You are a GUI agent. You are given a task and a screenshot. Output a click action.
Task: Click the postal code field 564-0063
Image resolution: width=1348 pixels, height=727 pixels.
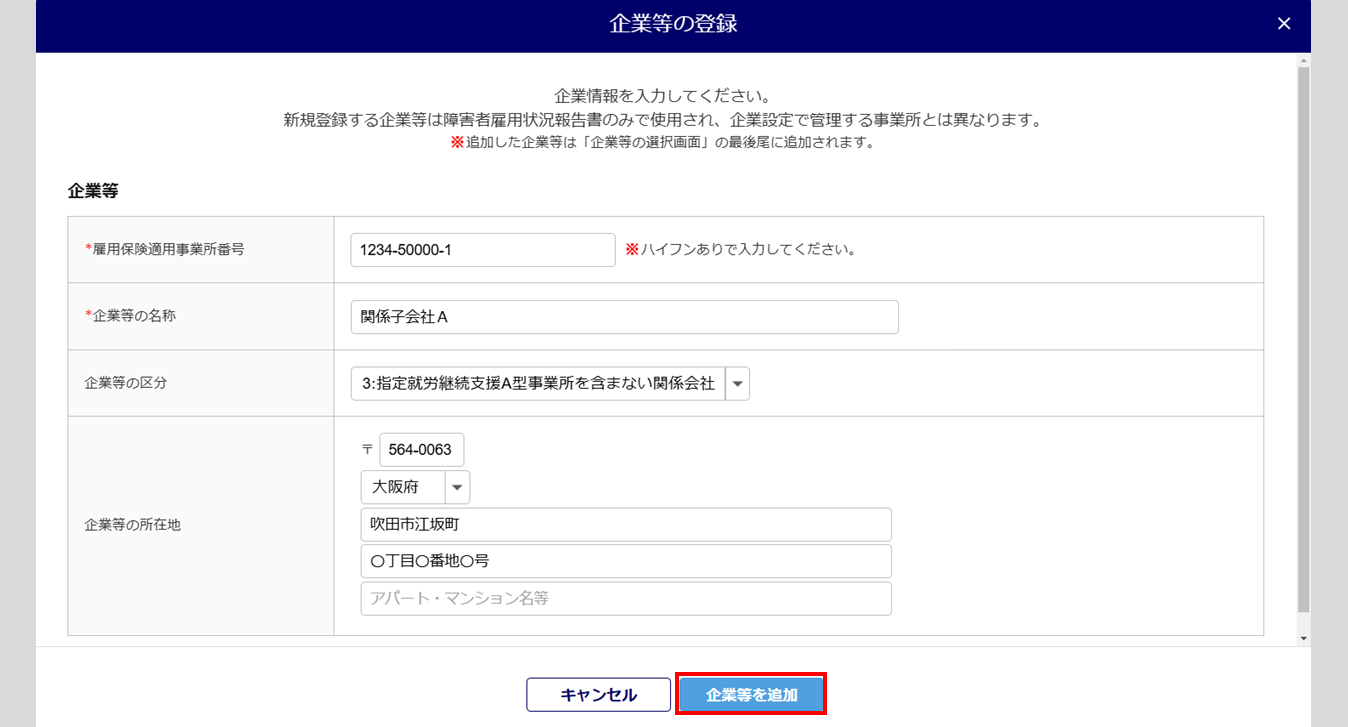click(421, 450)
